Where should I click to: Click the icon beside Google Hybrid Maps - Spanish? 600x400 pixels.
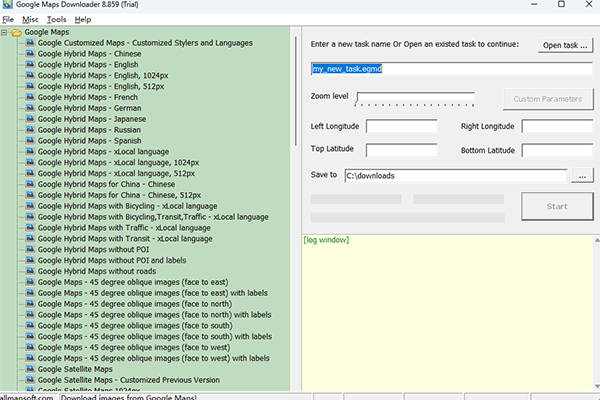coord(30,140)
